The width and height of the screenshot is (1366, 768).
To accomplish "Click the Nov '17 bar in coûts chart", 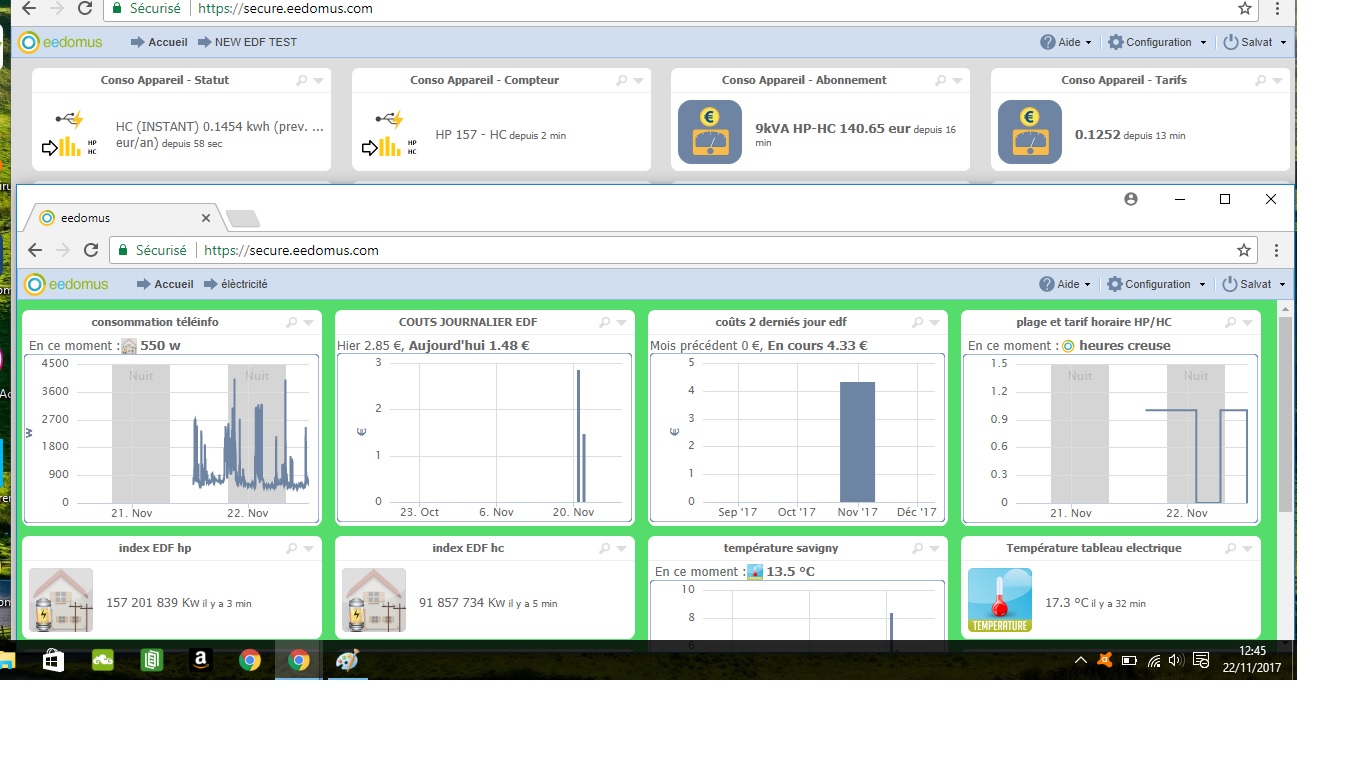I will 857,441.
